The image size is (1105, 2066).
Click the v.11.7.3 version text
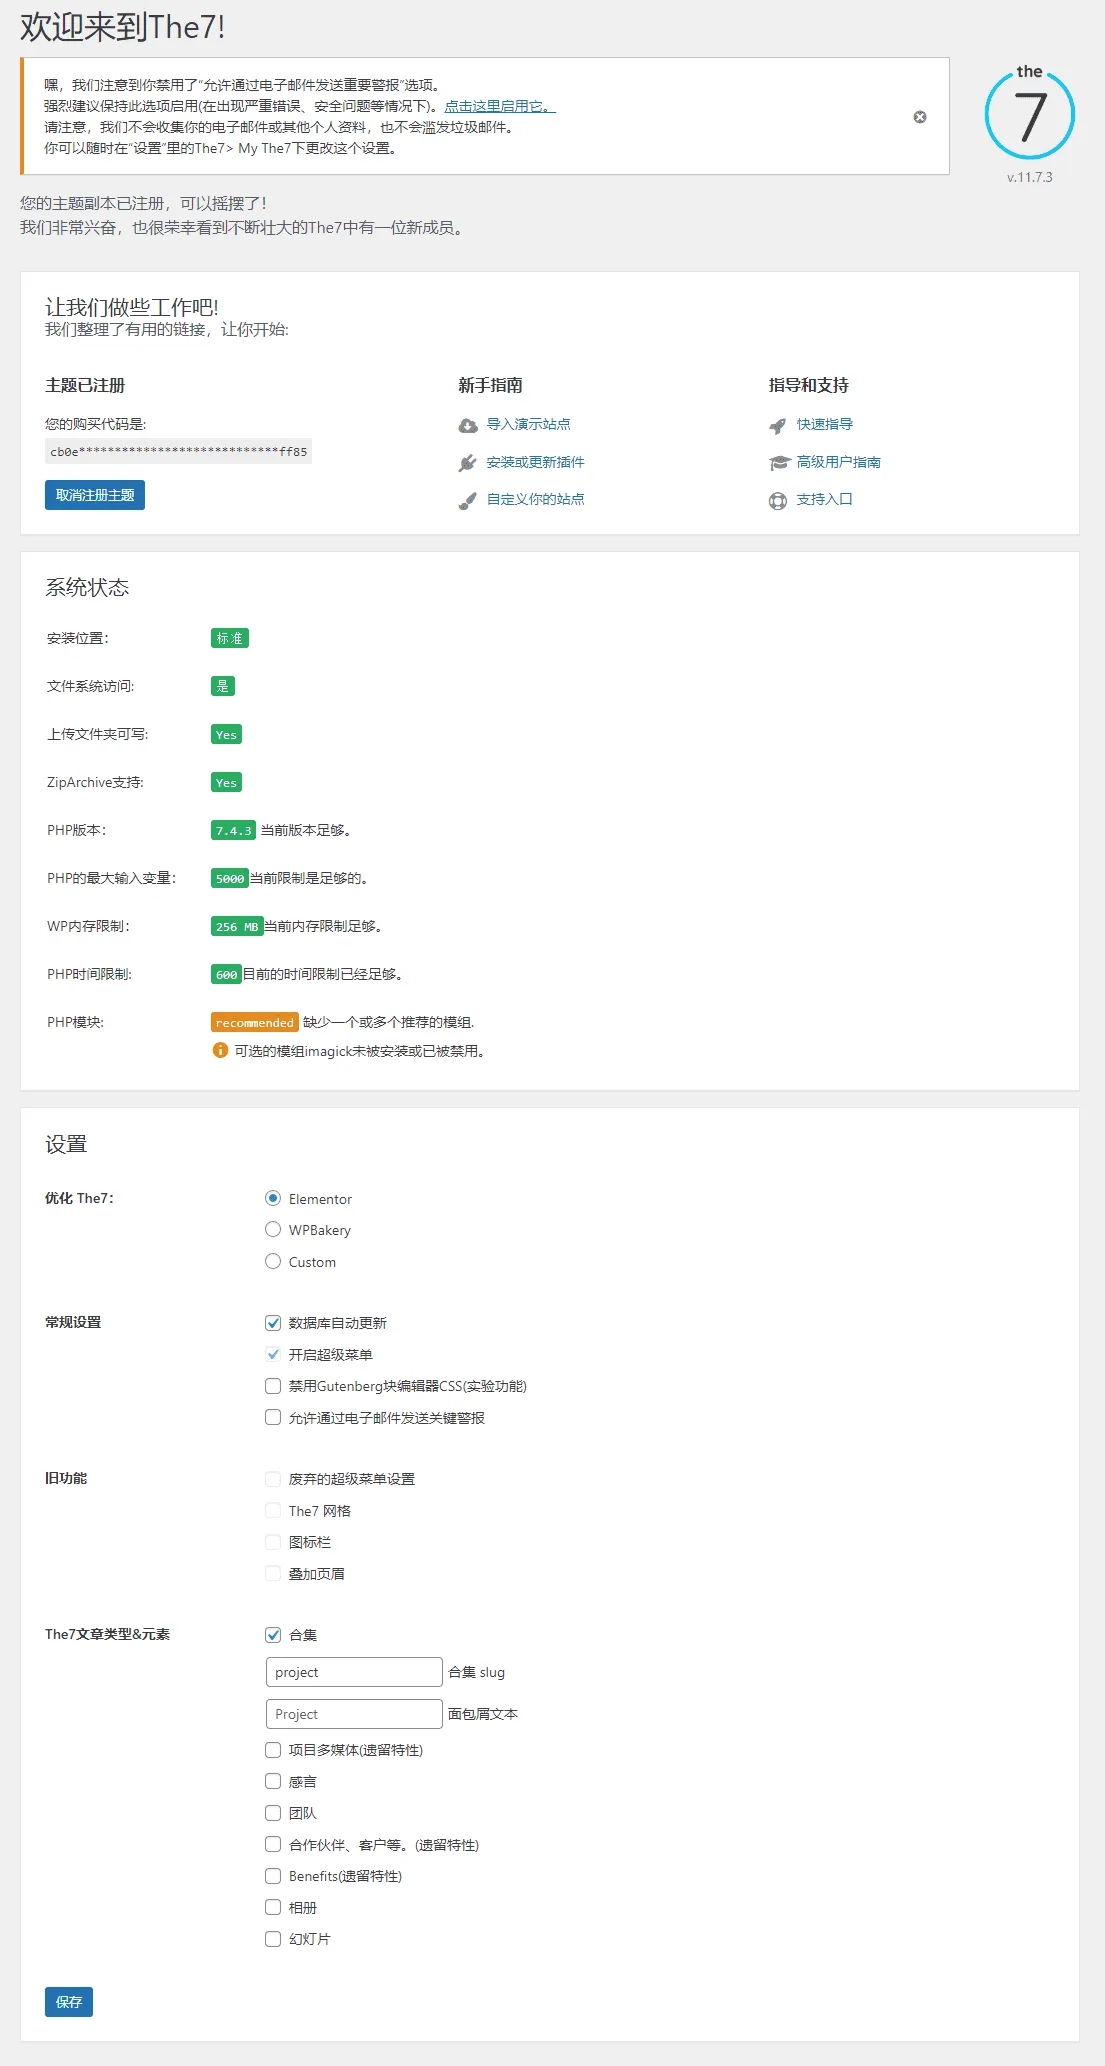1030,177
